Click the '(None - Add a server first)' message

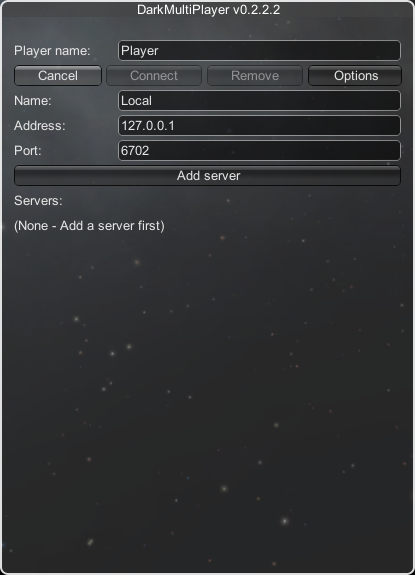(89, 226)
